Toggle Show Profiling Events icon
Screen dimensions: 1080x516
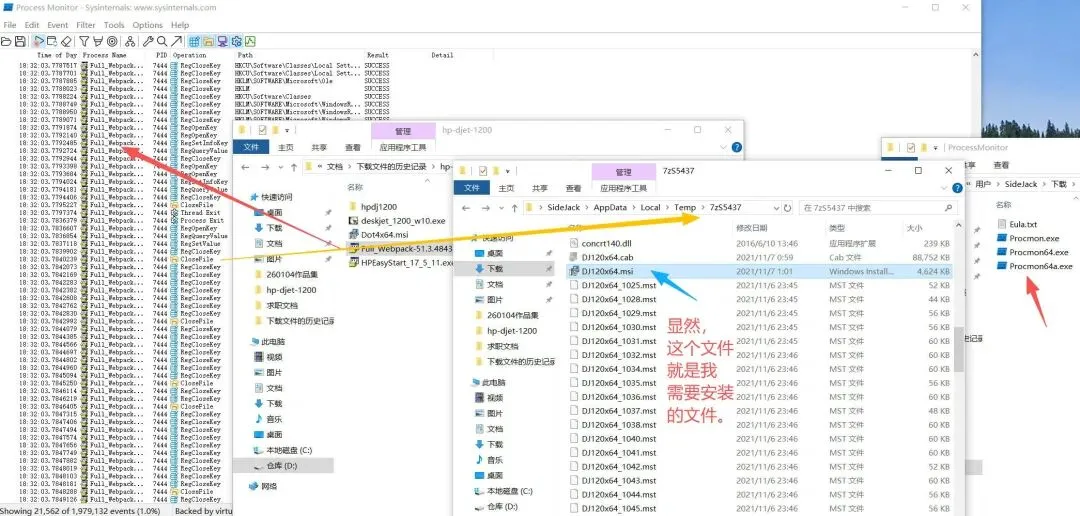[250, 41]
